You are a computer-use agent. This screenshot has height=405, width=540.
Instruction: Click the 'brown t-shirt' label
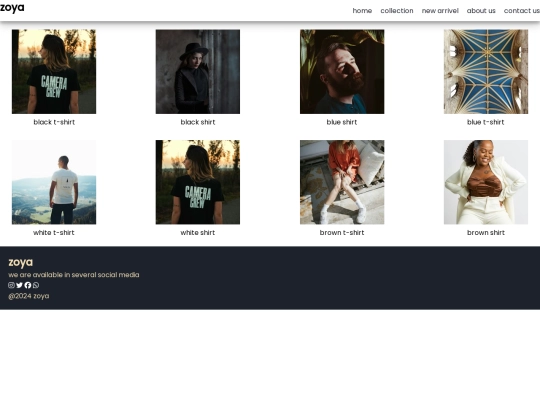[342, 232]
